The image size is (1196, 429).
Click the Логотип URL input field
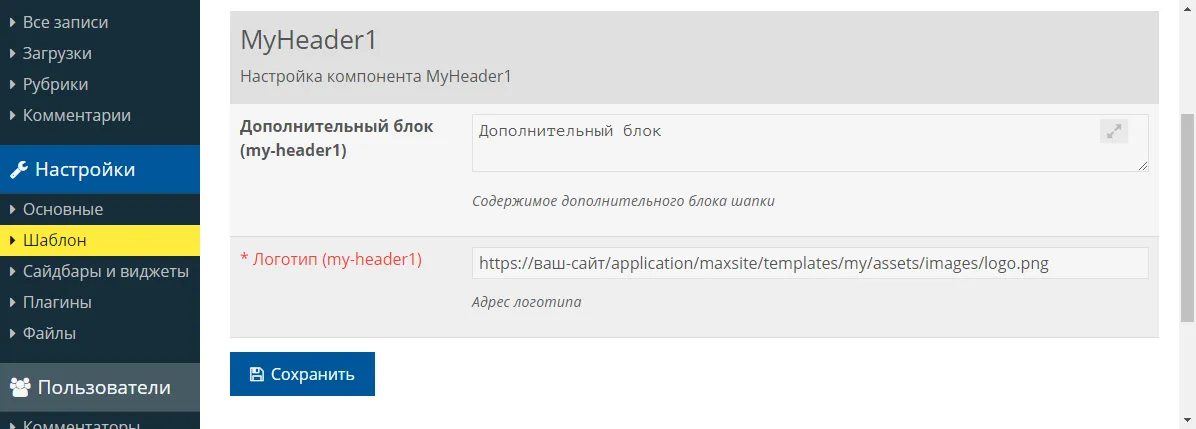point(810,263)
